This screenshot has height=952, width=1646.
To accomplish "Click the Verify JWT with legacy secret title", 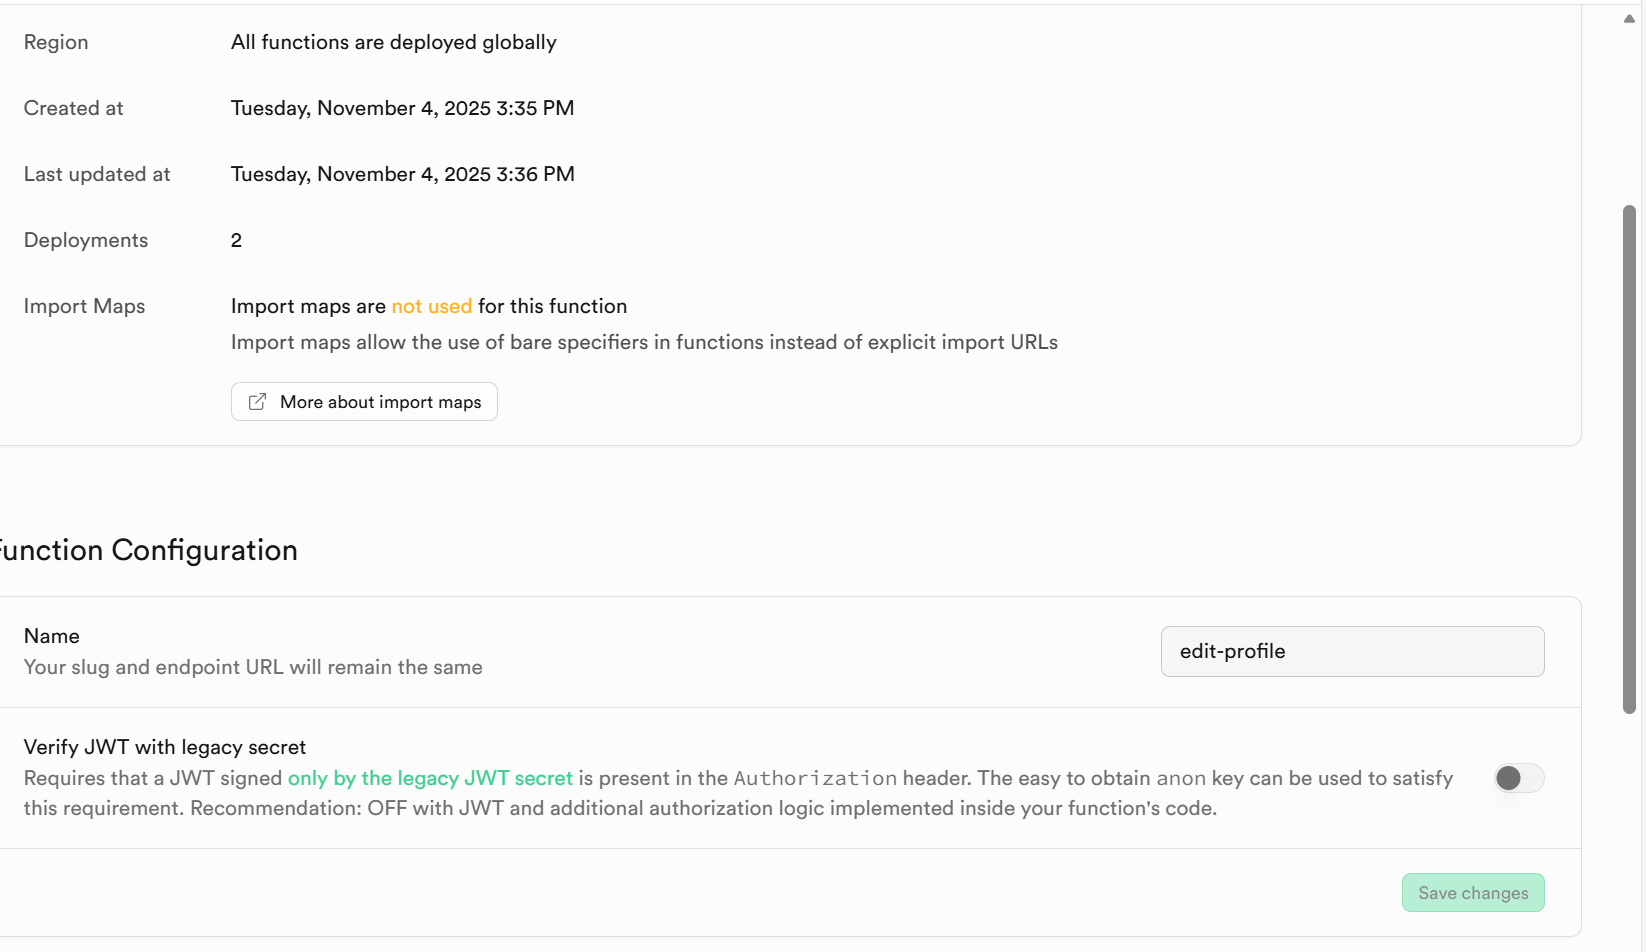I will (165, 747).
